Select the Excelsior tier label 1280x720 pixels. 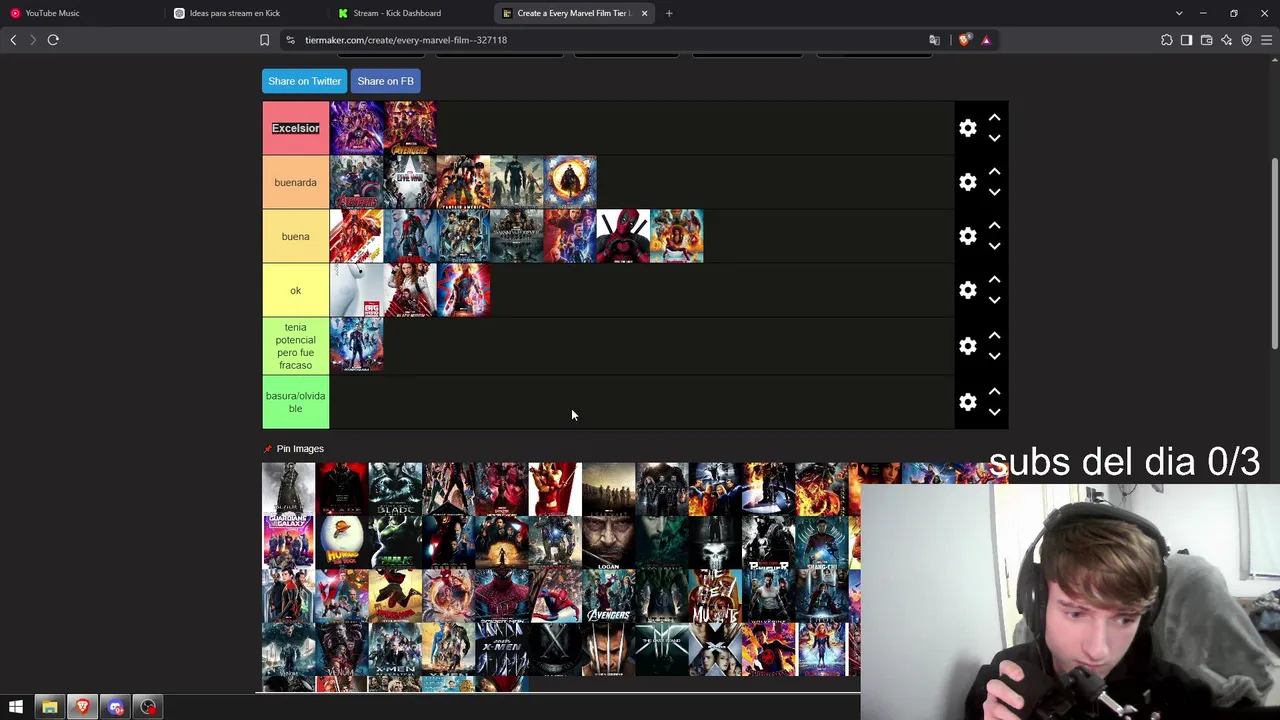[295, 128]
